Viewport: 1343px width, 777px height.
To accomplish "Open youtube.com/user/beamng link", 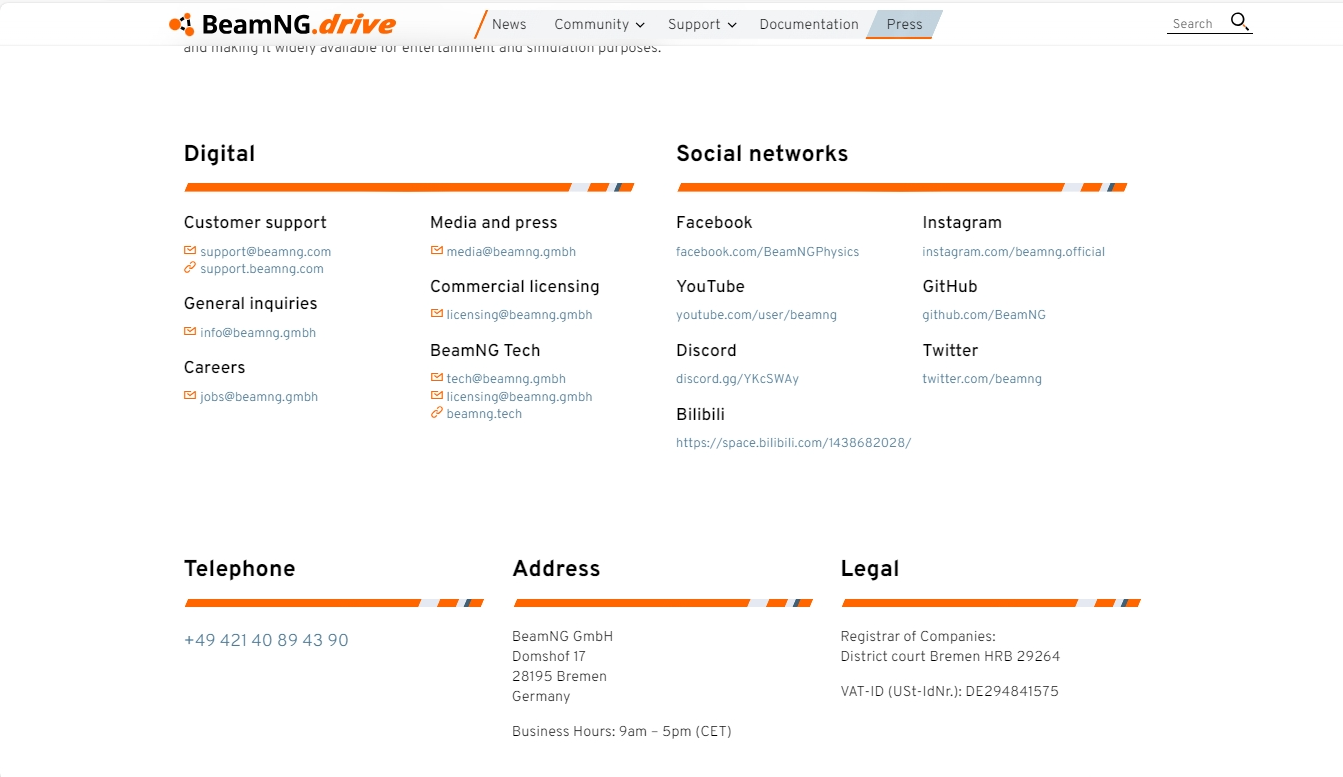I will click(x=756, y=315).
